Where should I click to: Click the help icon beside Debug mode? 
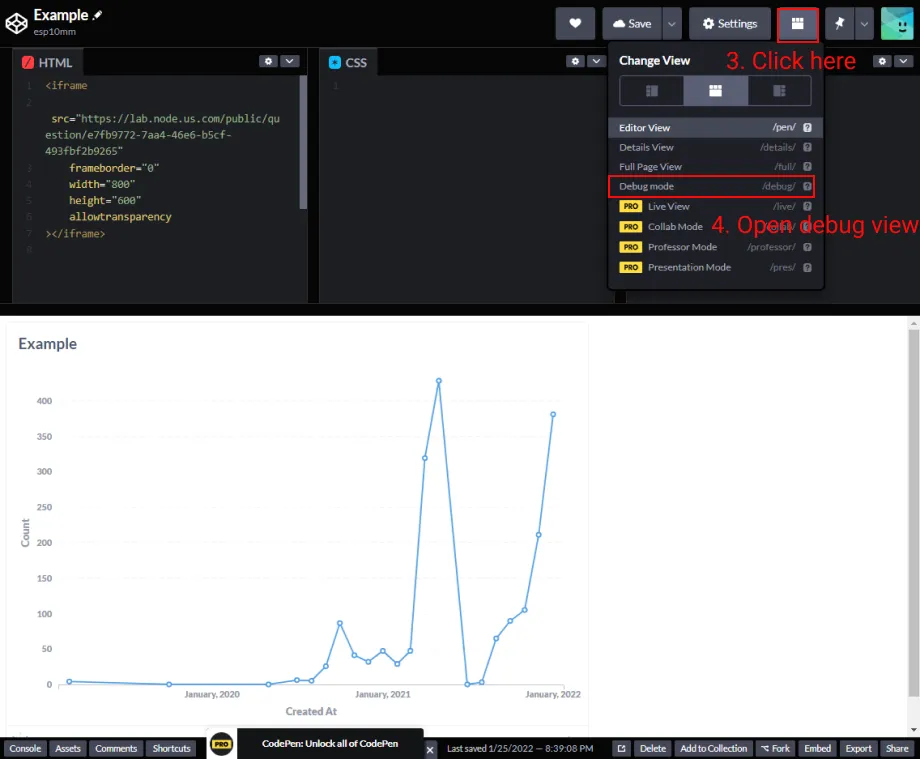pos(807,186)
